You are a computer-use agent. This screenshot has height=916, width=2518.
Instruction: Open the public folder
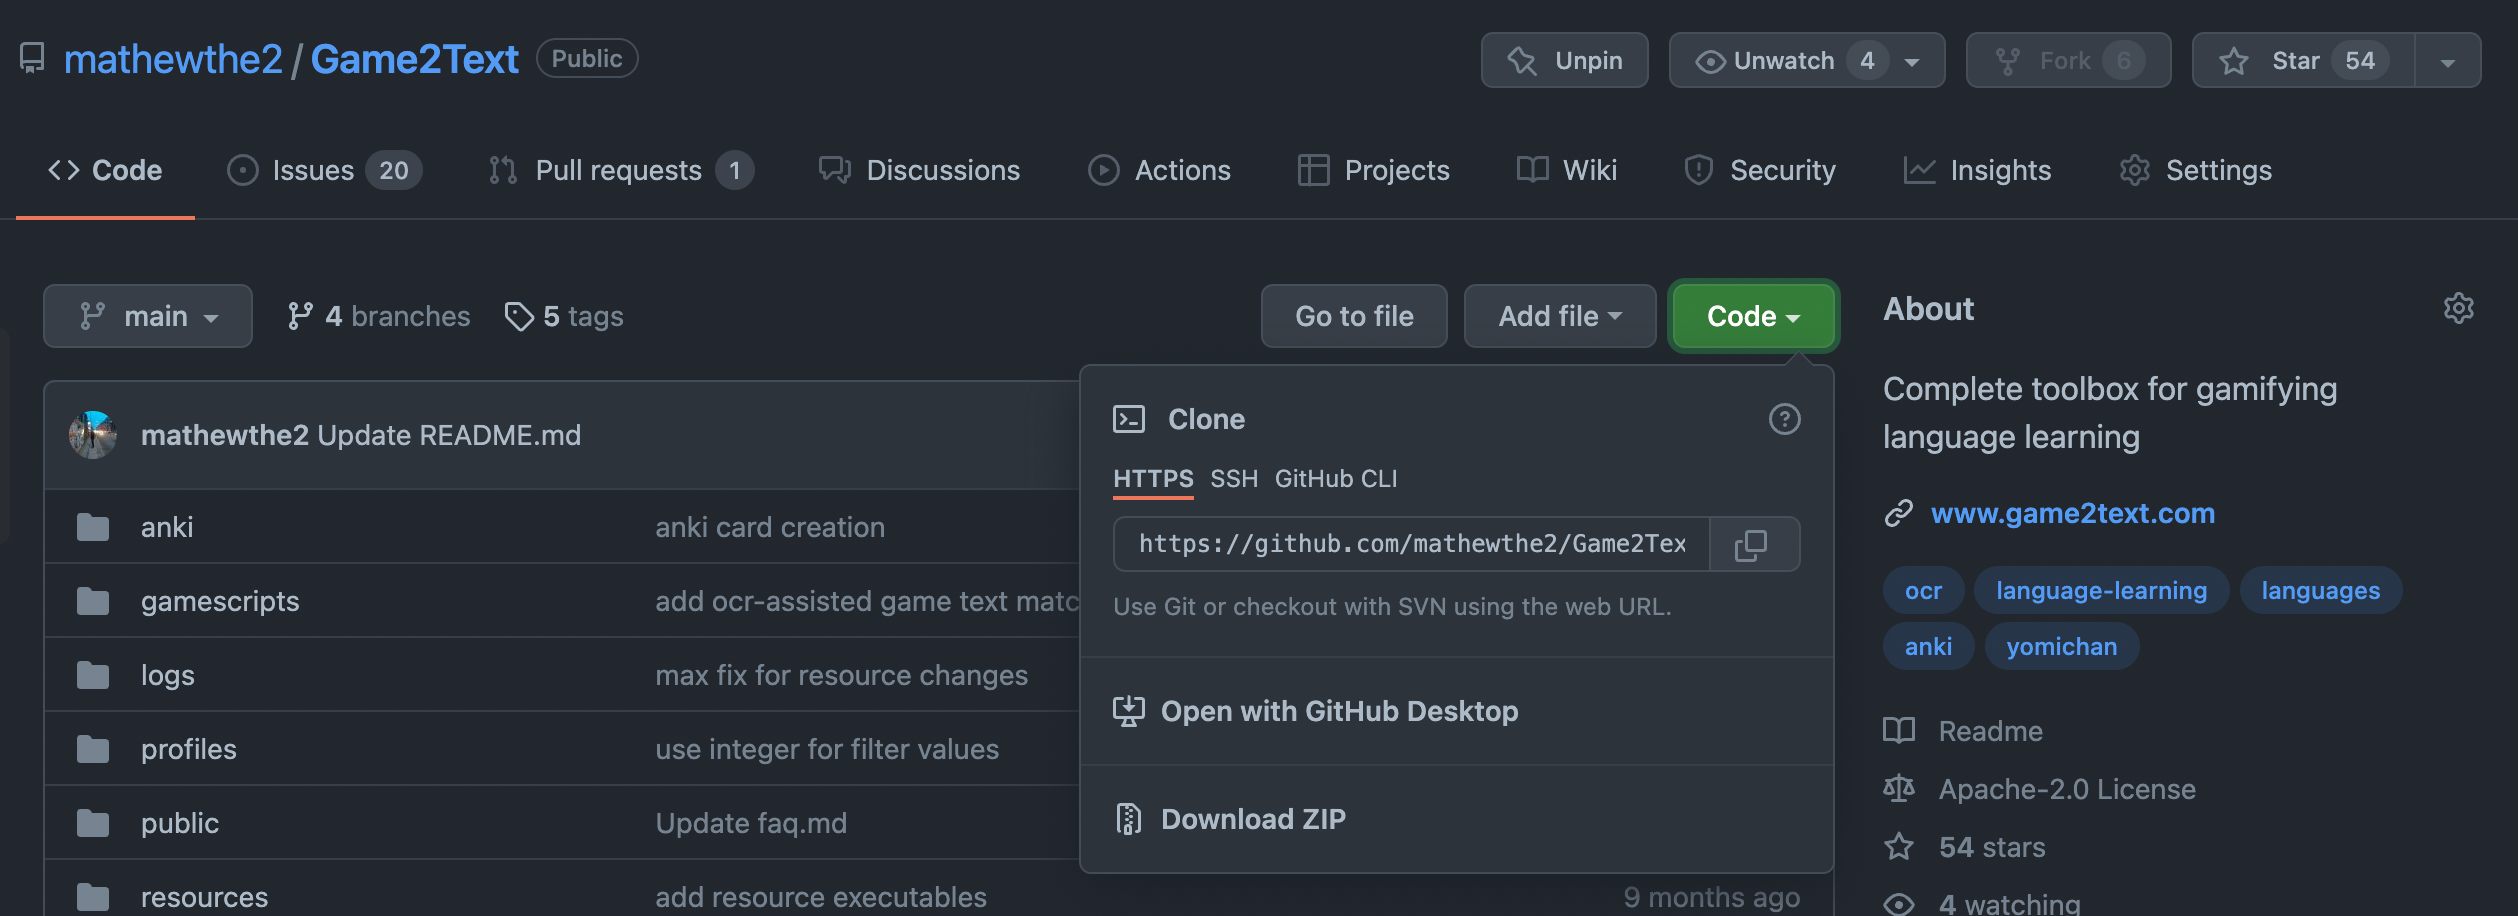tap(180, 823)
